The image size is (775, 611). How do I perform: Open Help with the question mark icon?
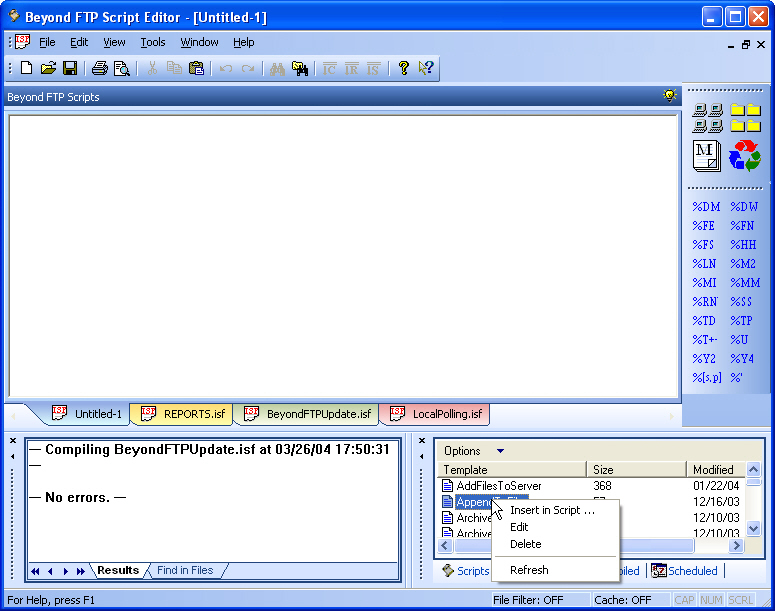(403, 68)
